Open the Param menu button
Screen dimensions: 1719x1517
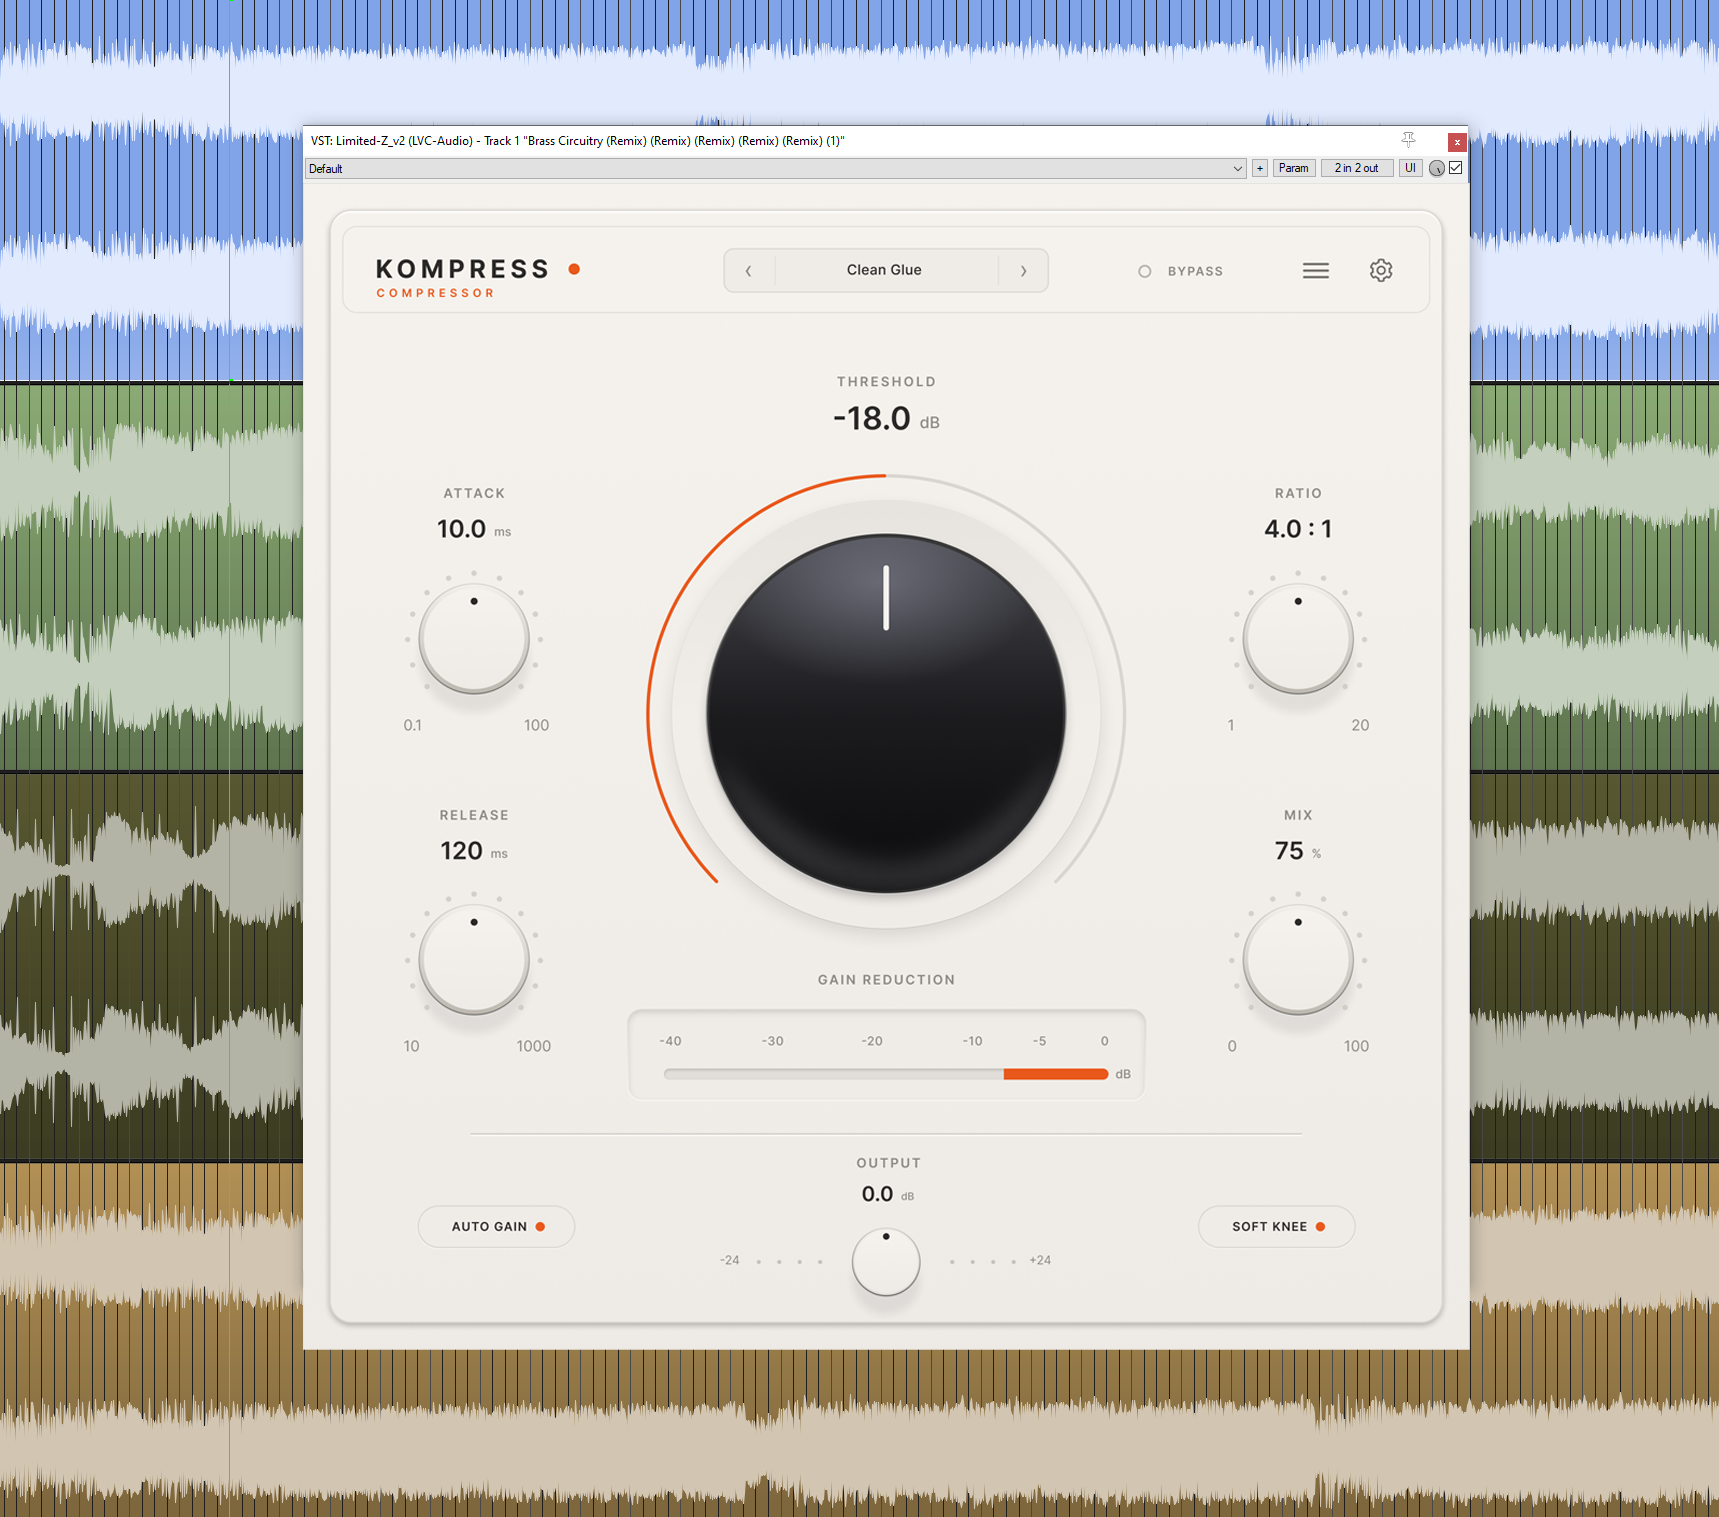[1293, 168]
